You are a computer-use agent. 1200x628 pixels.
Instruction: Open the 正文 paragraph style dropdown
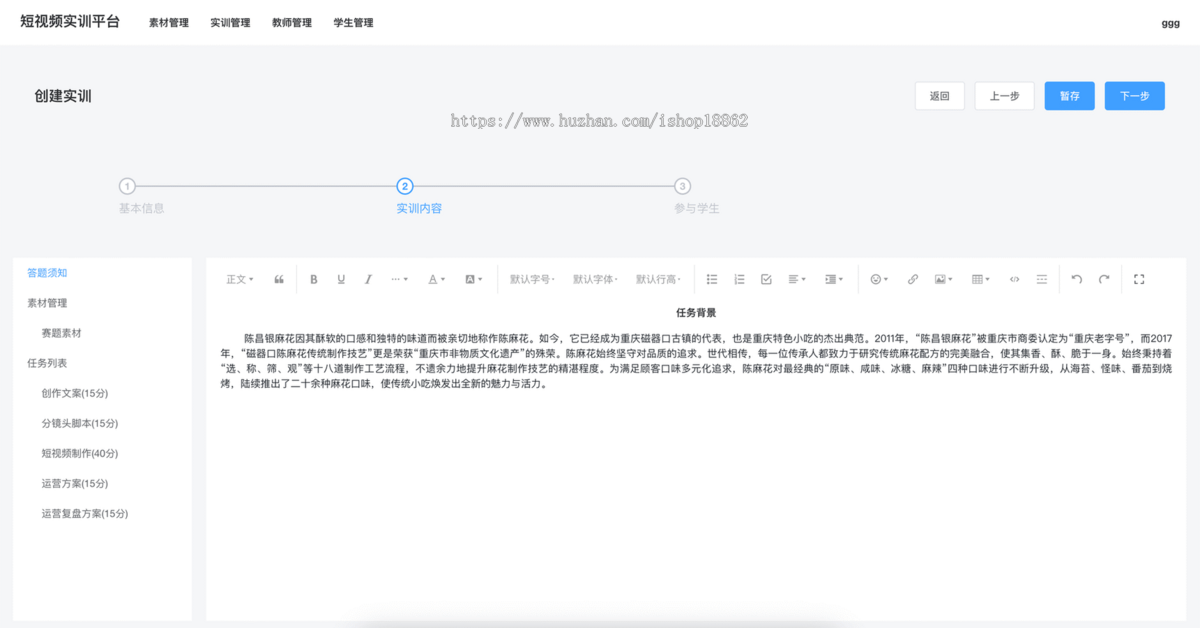pos(240,279)
